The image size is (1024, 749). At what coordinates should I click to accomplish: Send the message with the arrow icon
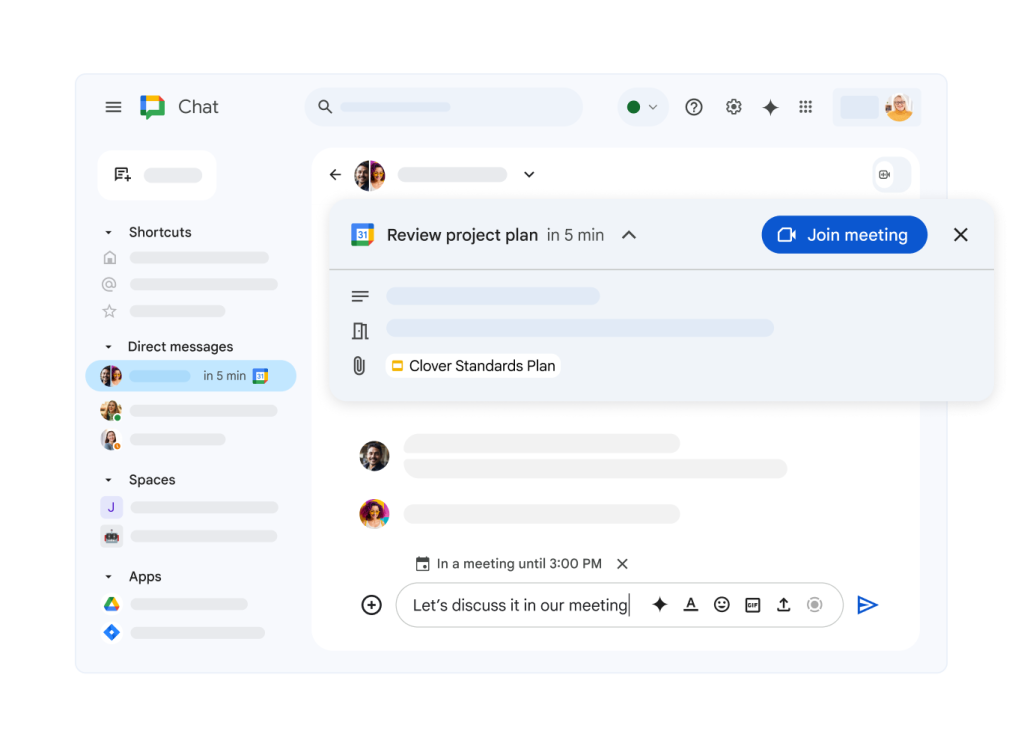pos(867,605)
